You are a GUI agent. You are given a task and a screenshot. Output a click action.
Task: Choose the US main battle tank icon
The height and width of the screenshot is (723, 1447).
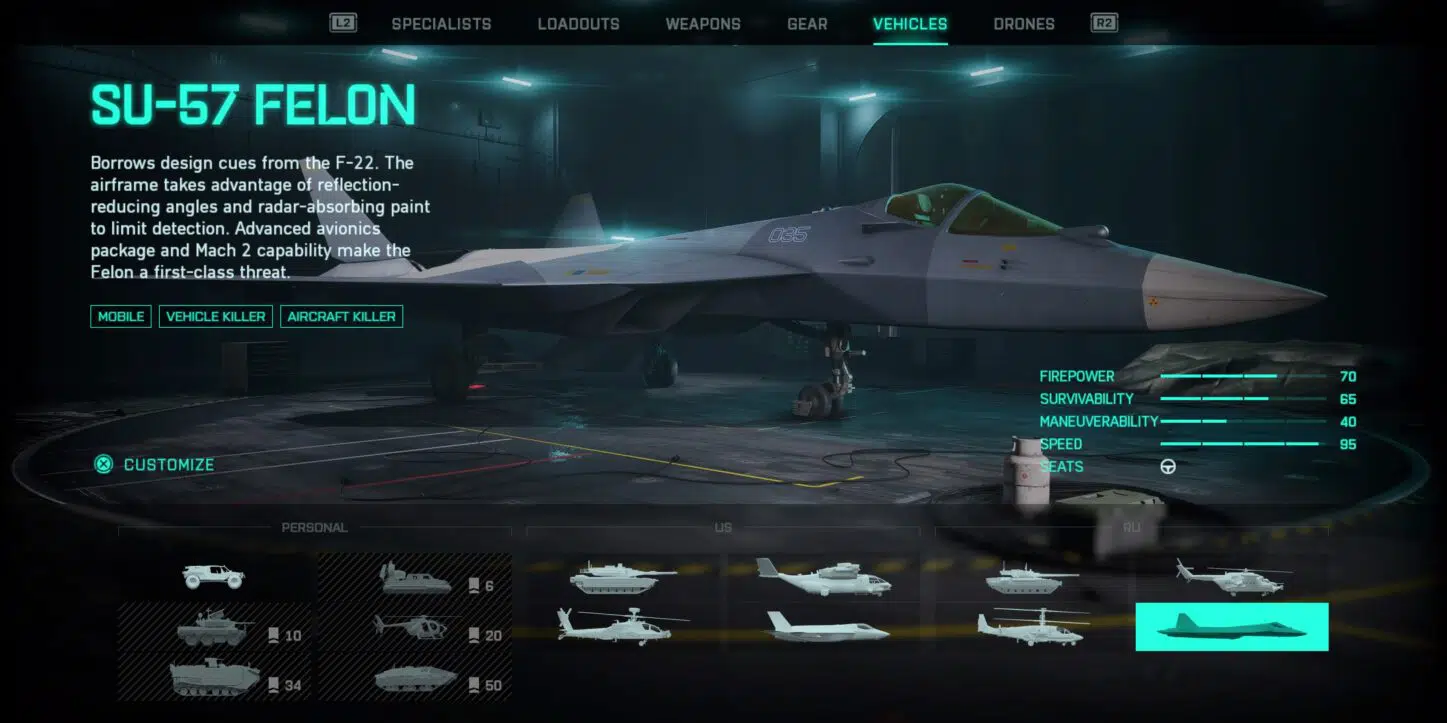(622, 577)
